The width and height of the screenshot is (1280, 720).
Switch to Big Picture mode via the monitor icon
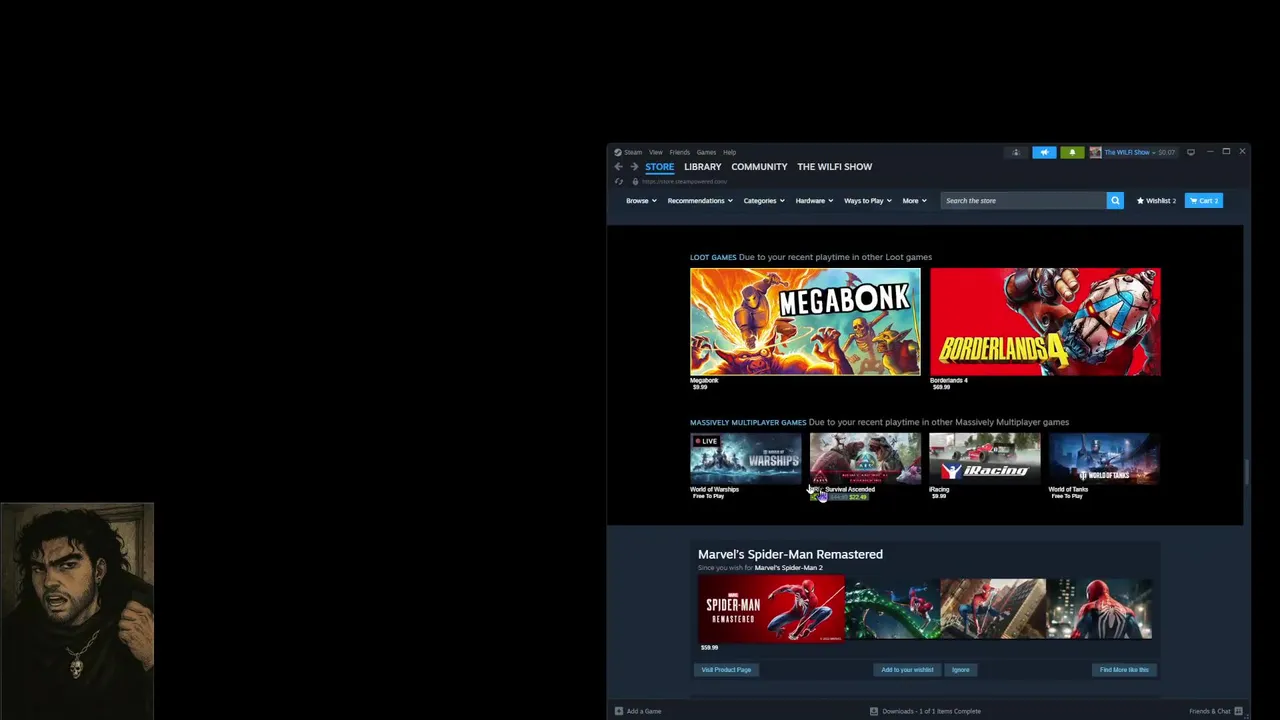click(1191, 152)
